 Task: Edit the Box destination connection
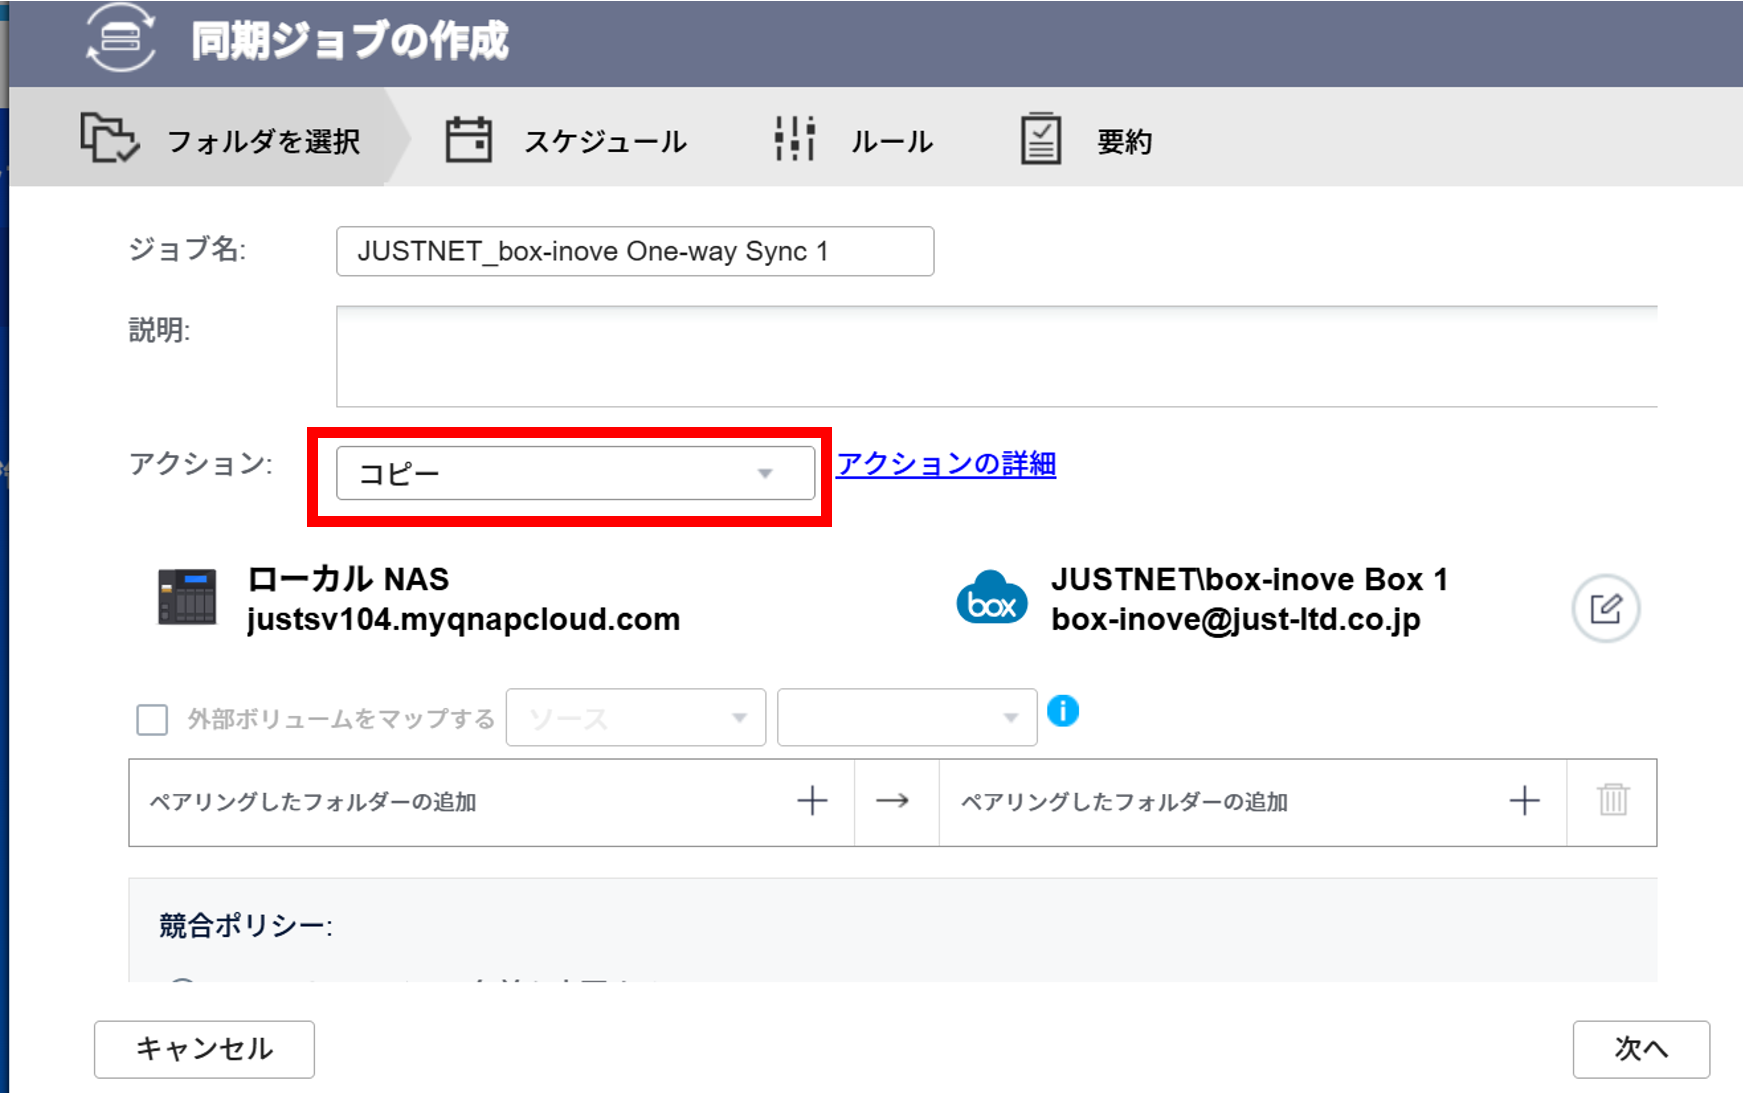pyautogui.click(x=1605, y=608)
